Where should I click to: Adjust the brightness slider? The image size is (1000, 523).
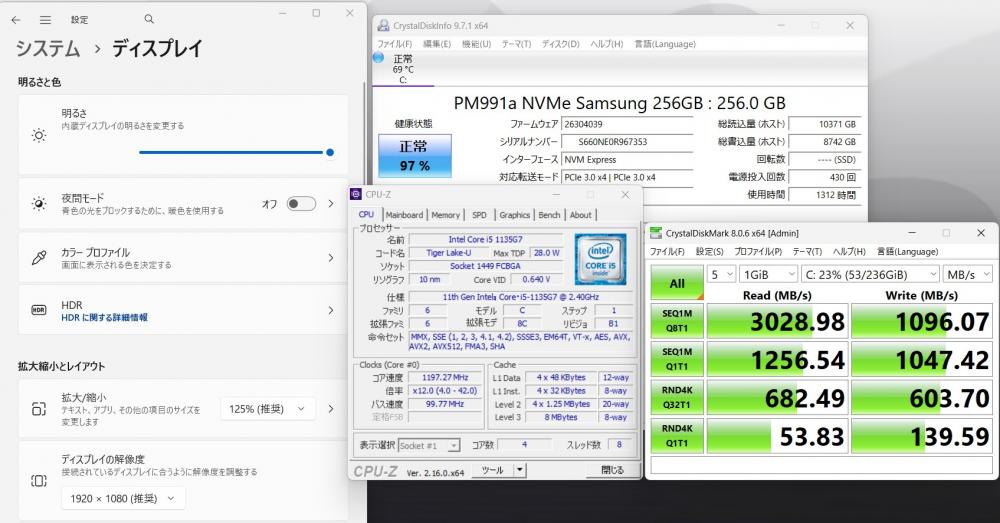pos(236,152)
